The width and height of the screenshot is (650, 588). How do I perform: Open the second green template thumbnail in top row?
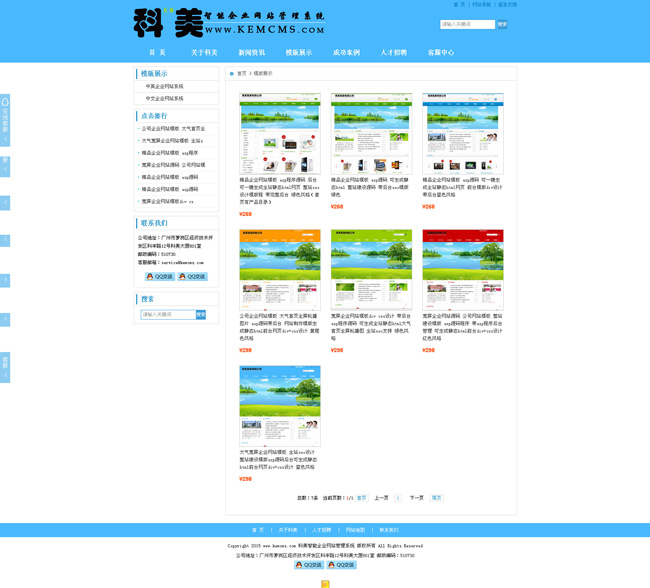[x=371, y=133]
